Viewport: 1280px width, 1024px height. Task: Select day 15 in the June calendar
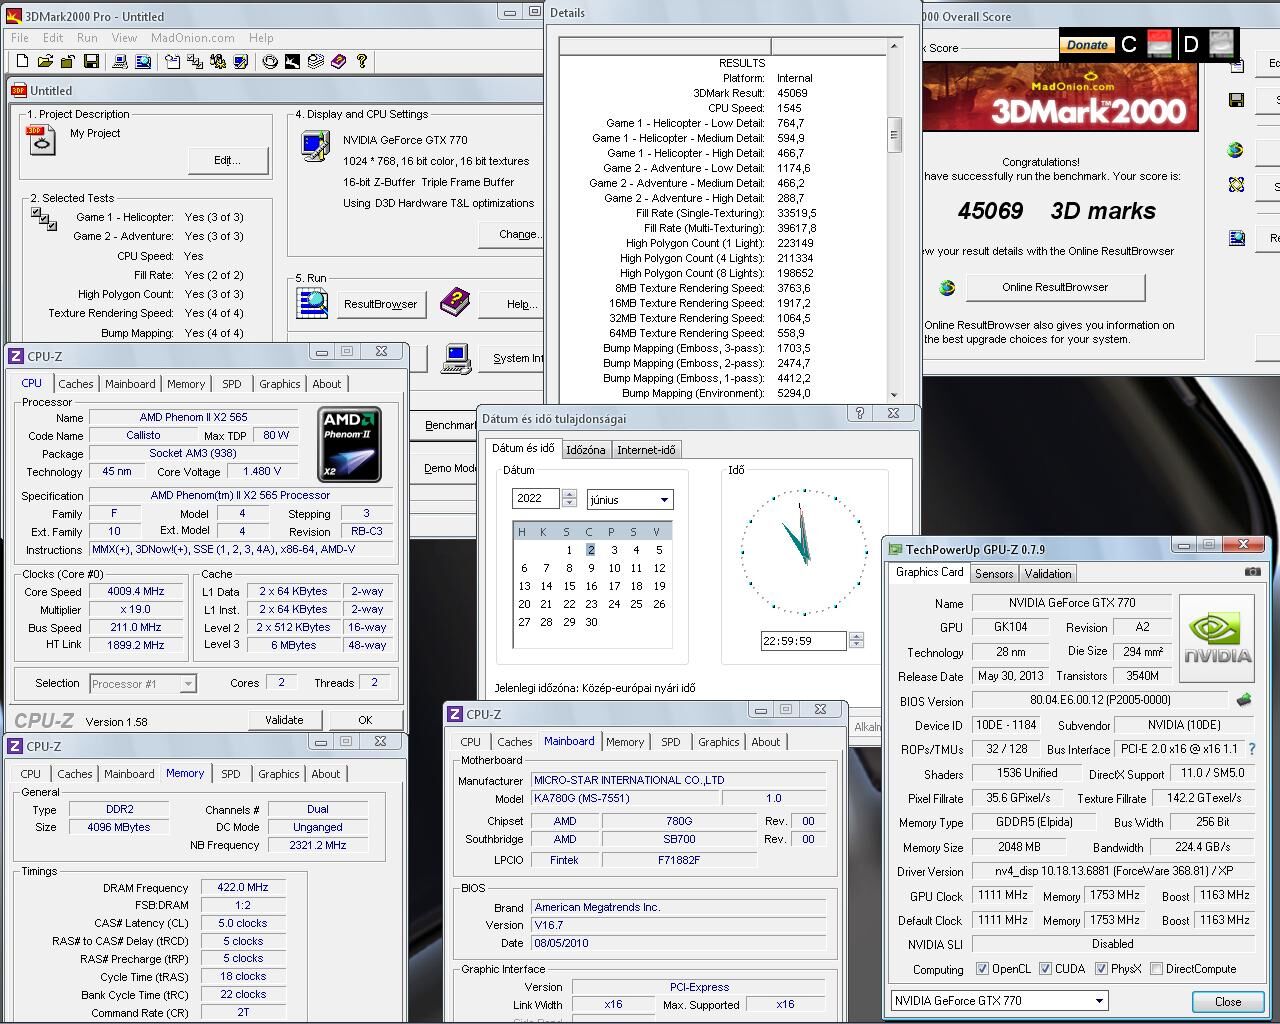click(x=569, y=586)
